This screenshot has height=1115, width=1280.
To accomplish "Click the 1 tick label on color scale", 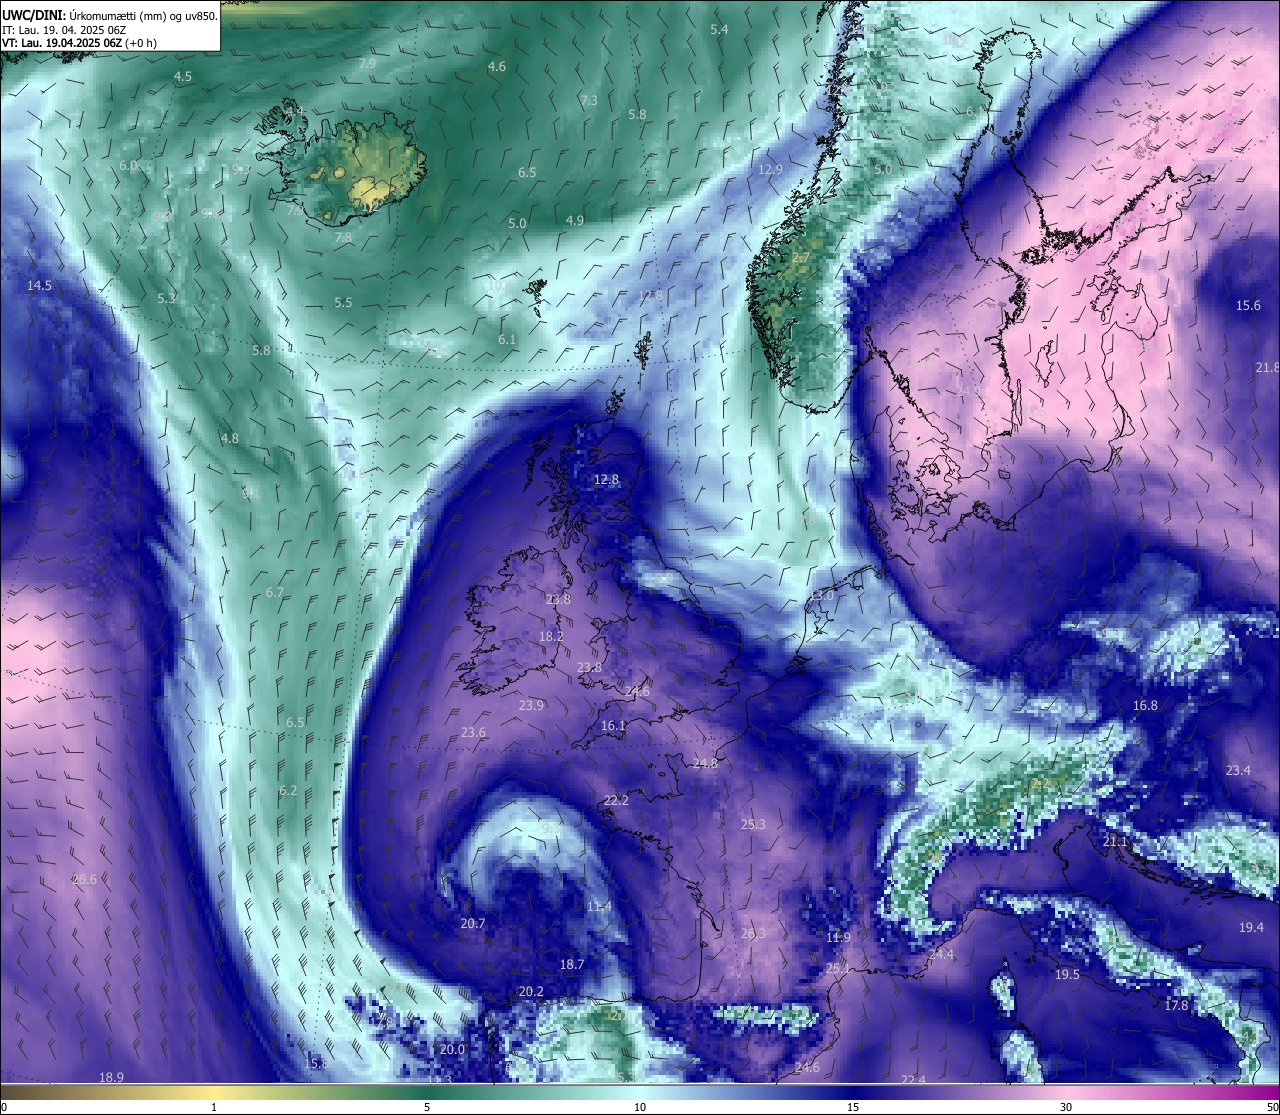I will (x=214, y=1107).
